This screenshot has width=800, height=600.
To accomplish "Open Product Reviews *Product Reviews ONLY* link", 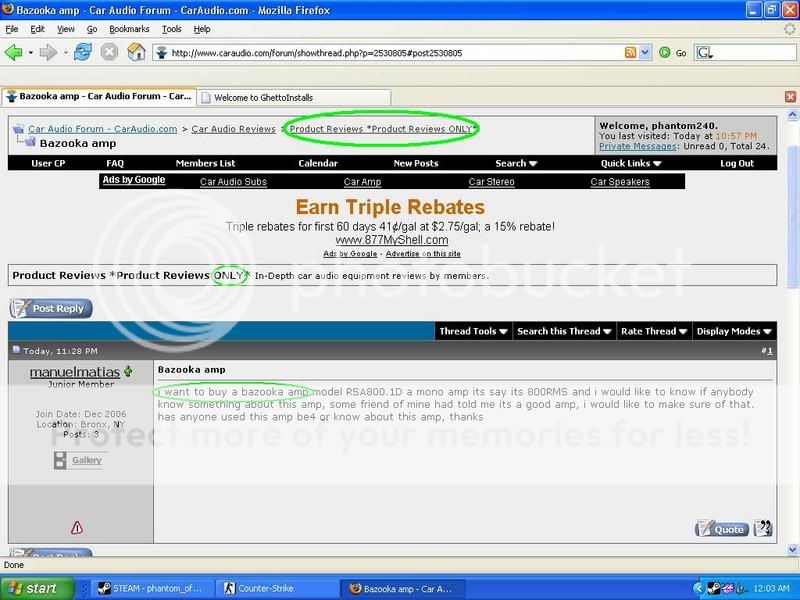I will [382, 129].
